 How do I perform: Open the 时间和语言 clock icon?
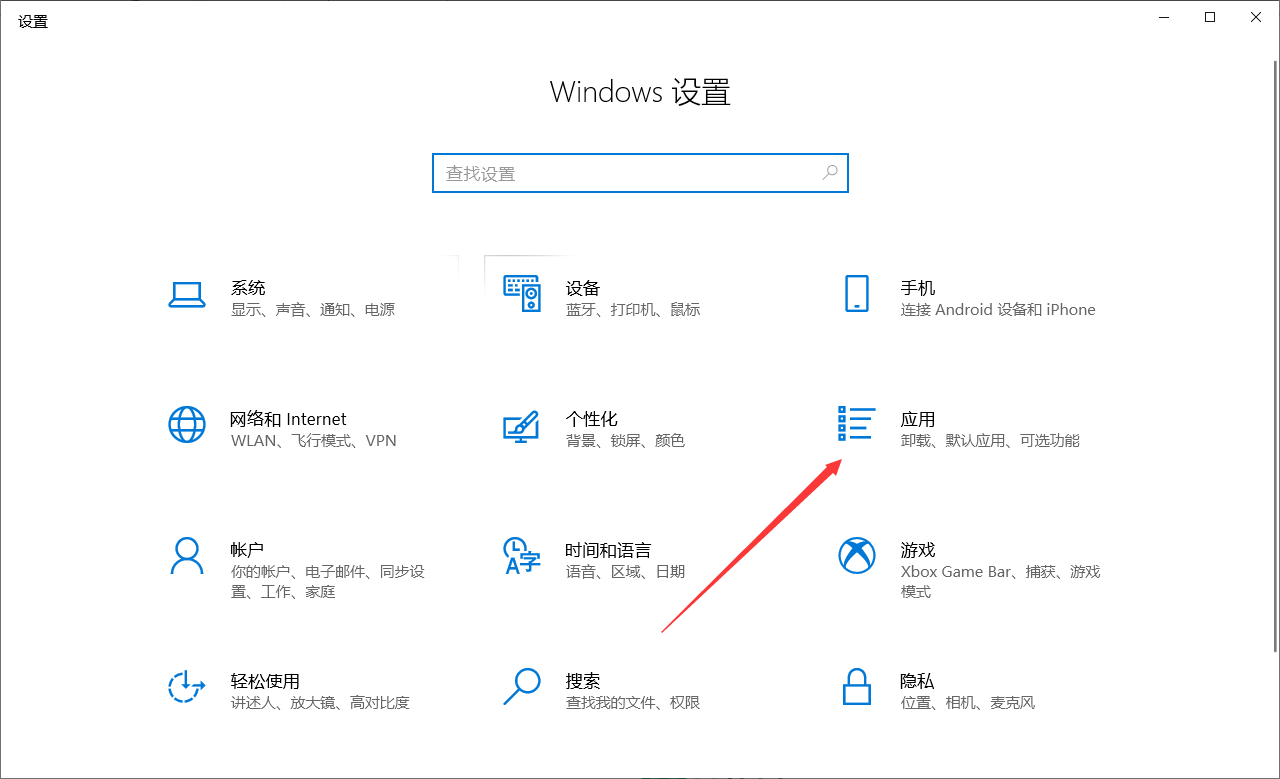521,556
